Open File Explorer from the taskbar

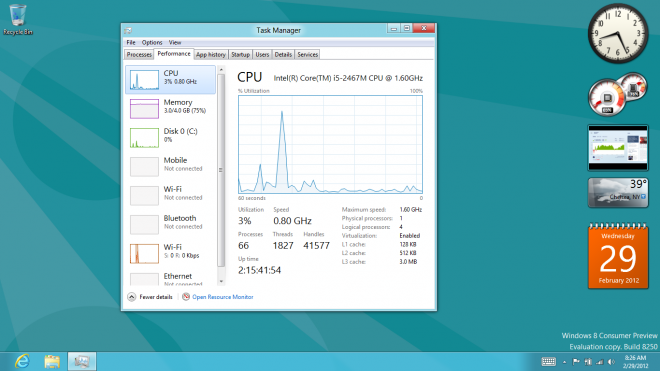click(x=52, y=361)
